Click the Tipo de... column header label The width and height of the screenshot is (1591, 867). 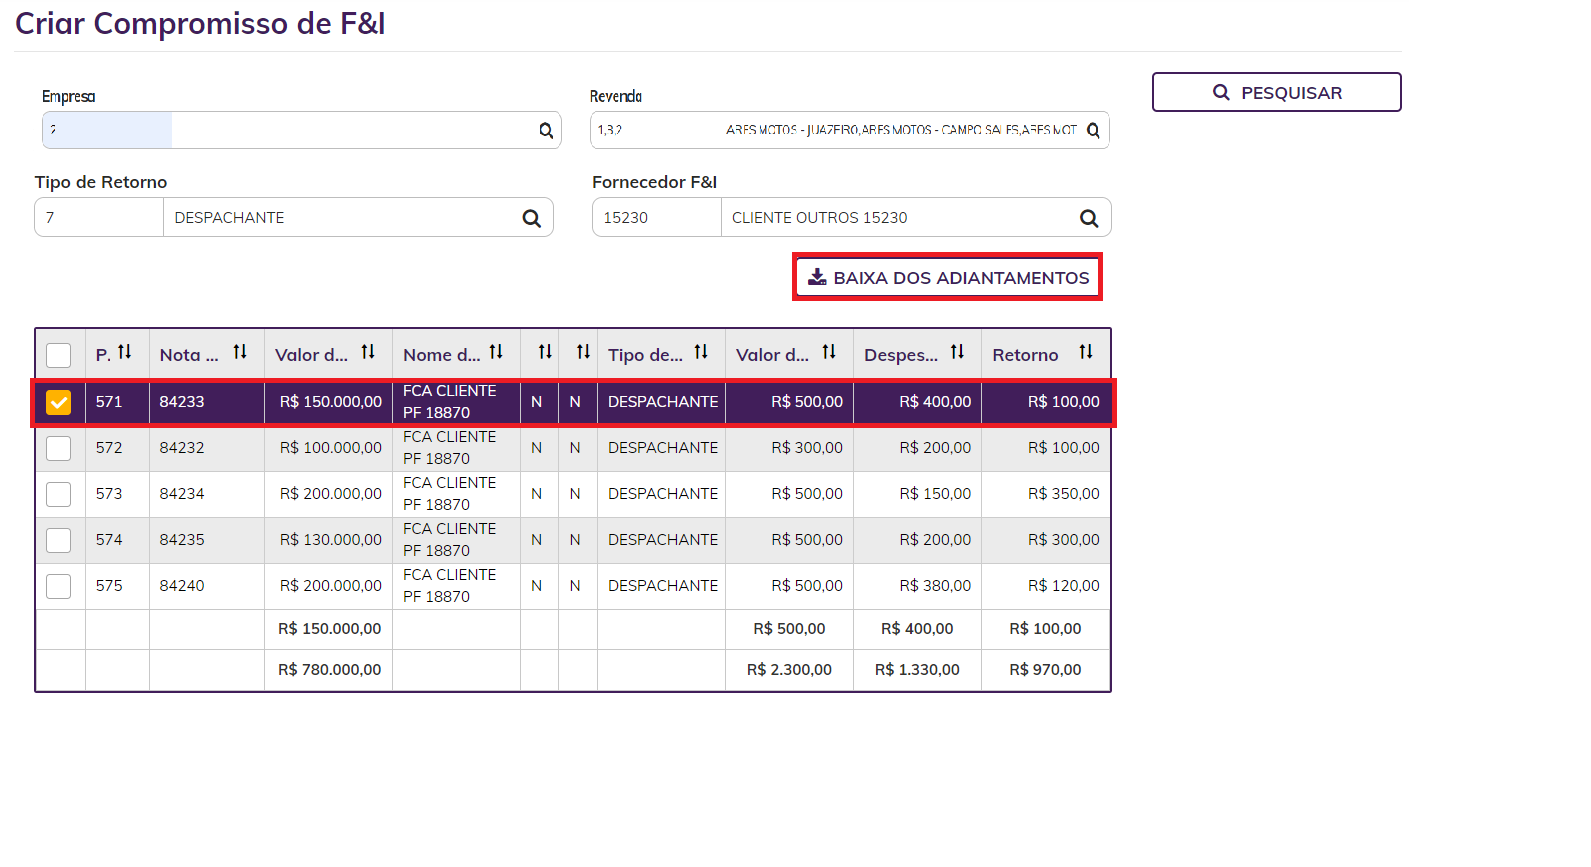click(x=645, y=355)
